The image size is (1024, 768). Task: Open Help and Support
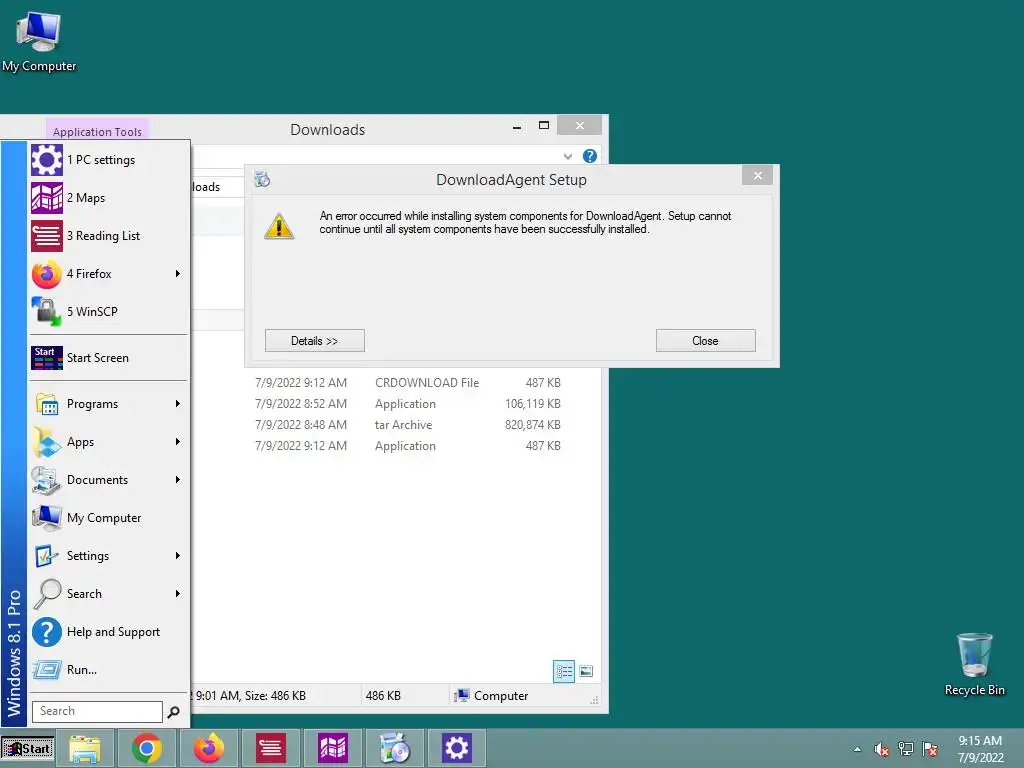109,632
